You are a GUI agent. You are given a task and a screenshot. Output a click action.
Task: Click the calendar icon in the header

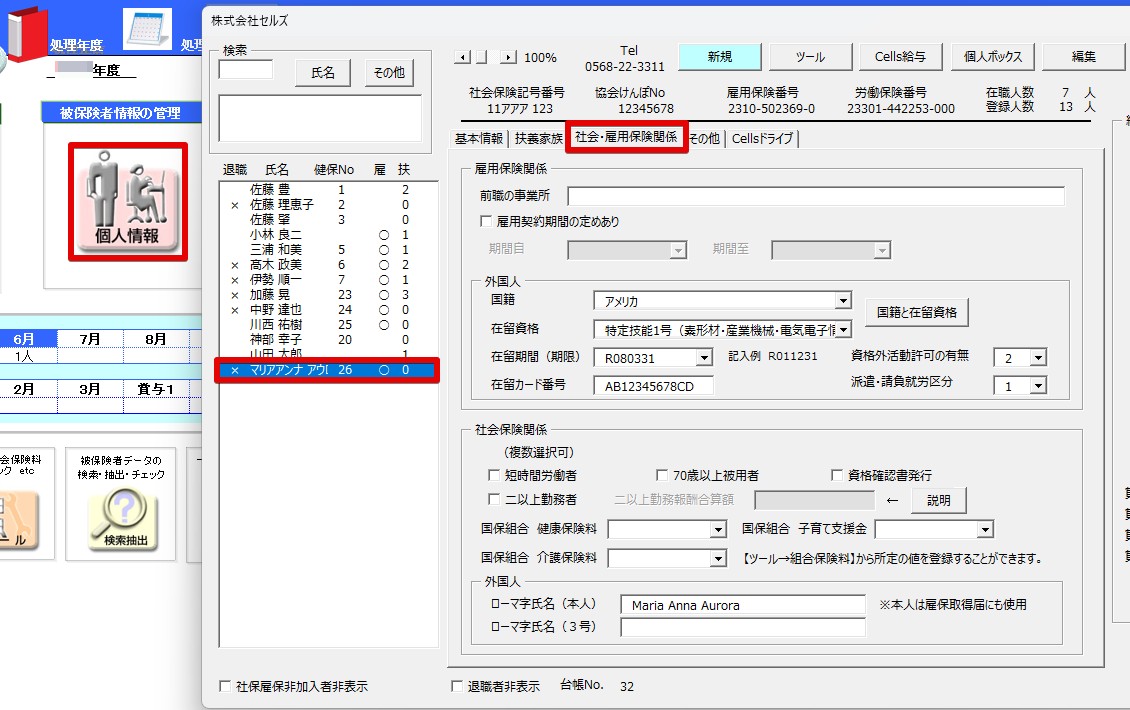pos(148,29)
